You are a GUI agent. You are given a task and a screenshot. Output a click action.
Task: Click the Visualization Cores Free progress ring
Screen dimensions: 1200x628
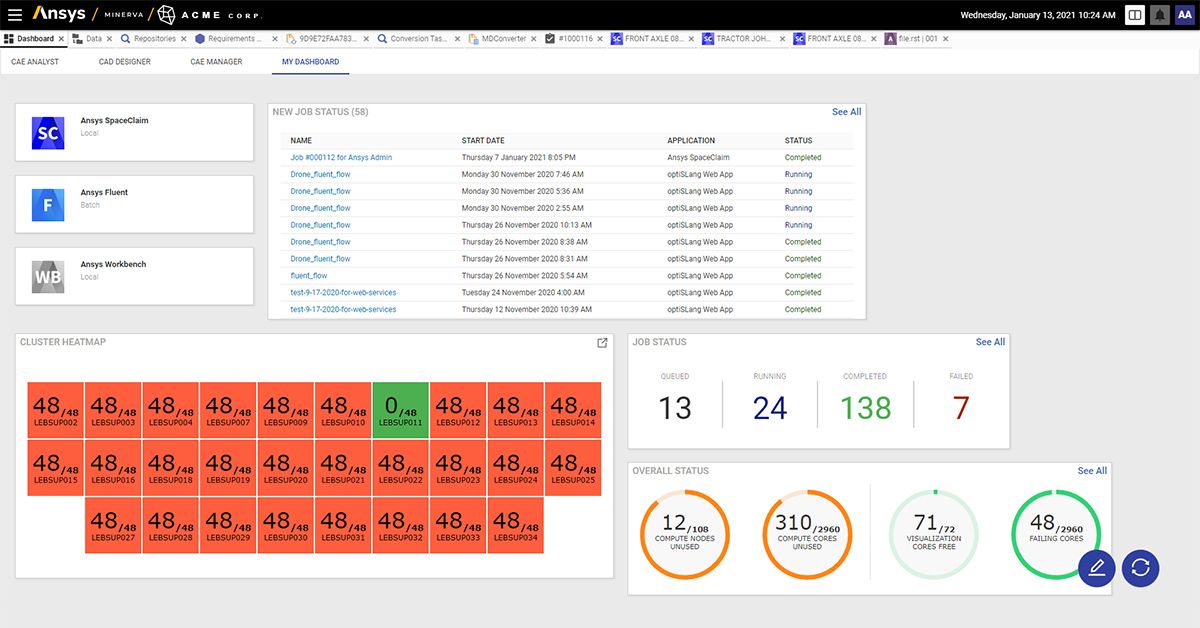pos(934,533)
